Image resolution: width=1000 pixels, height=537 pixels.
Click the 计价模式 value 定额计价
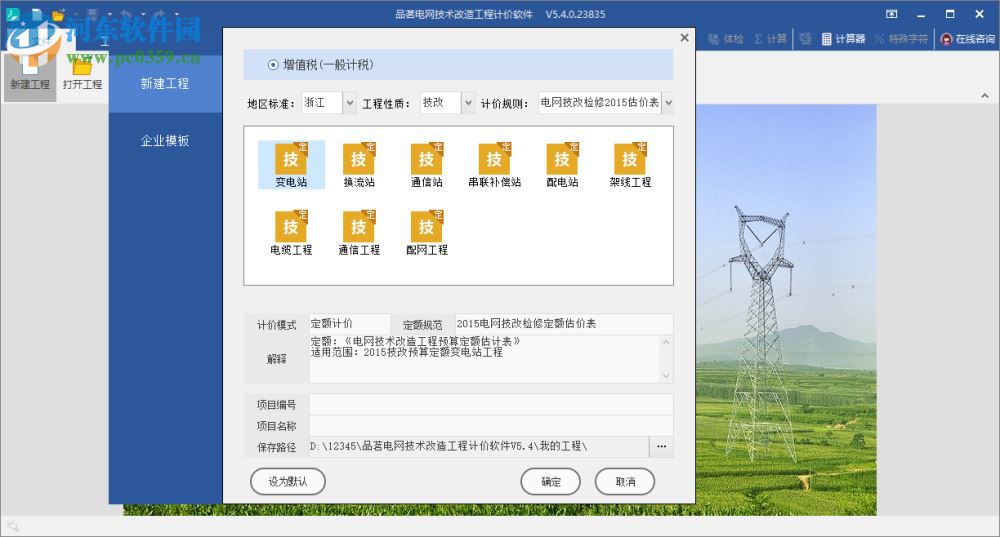click(x=349, y=324)
